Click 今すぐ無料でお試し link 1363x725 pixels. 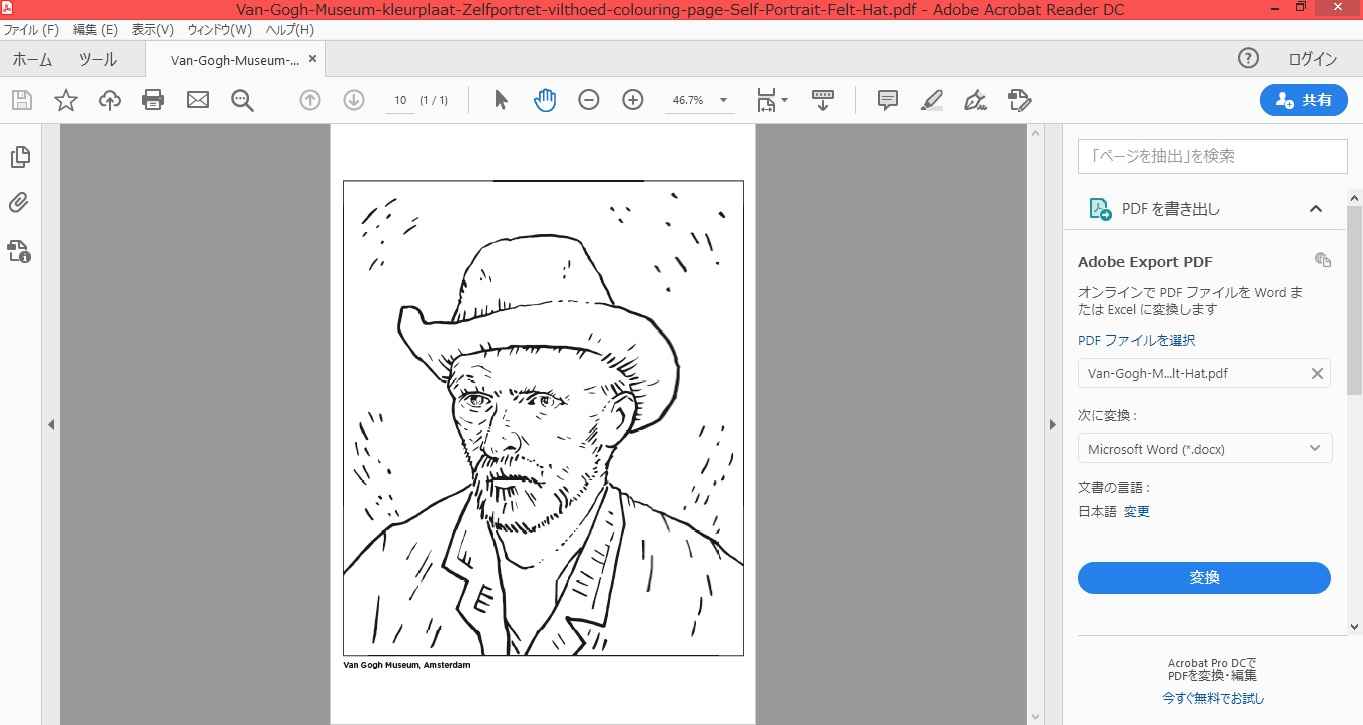pyautogui.click(x=1213, y=698)
